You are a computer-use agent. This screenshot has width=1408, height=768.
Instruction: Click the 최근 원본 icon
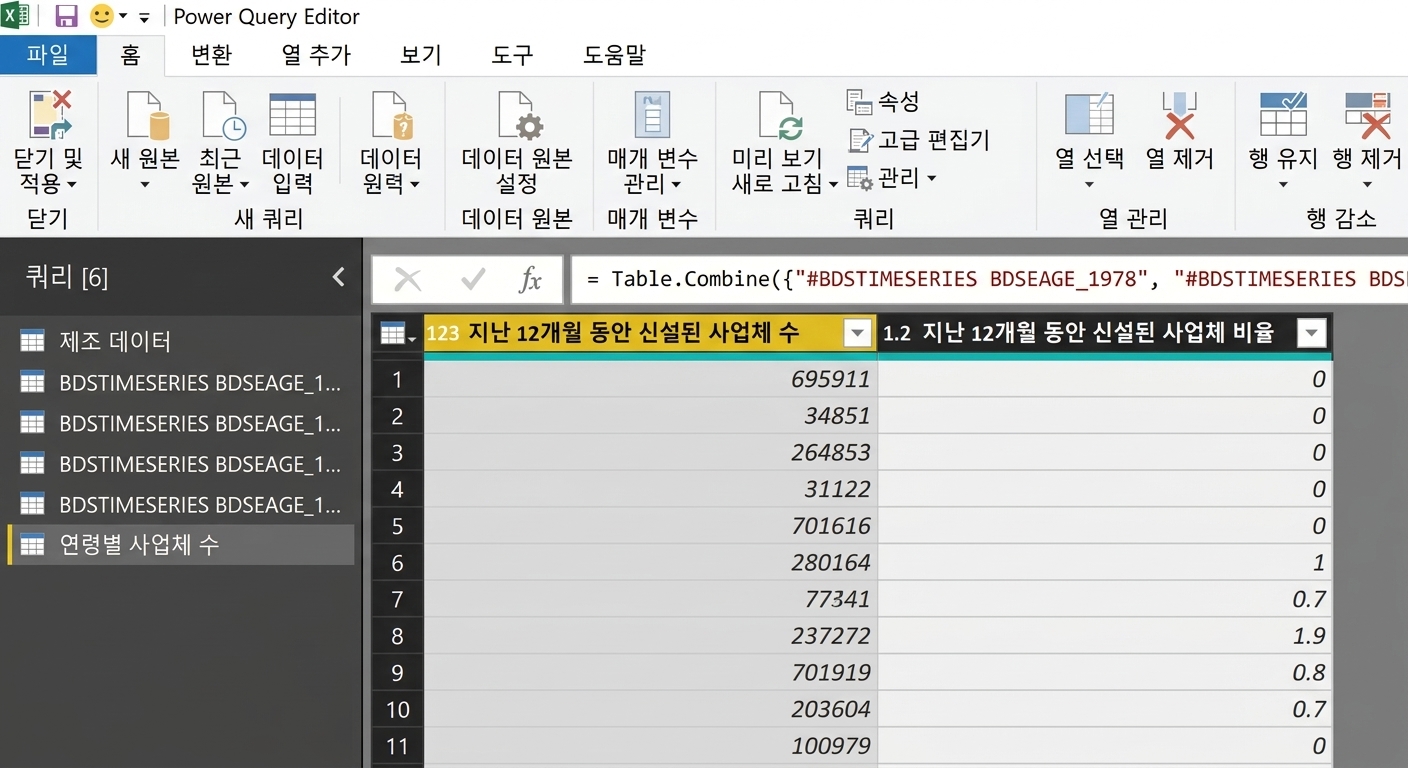pyautogui.click(x=222, y=114)
